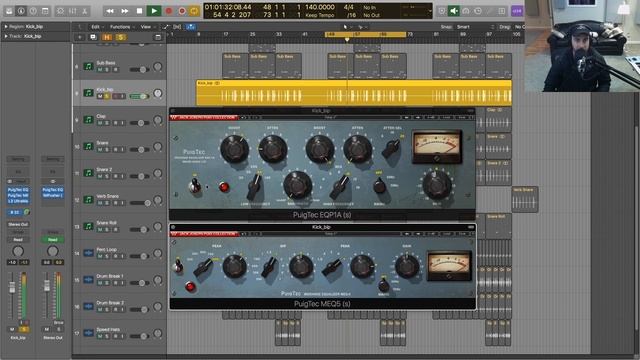This screenshot has width=640, height=360.
Task: Click the Speed Hats audio track icon
Action: (88, 333)
